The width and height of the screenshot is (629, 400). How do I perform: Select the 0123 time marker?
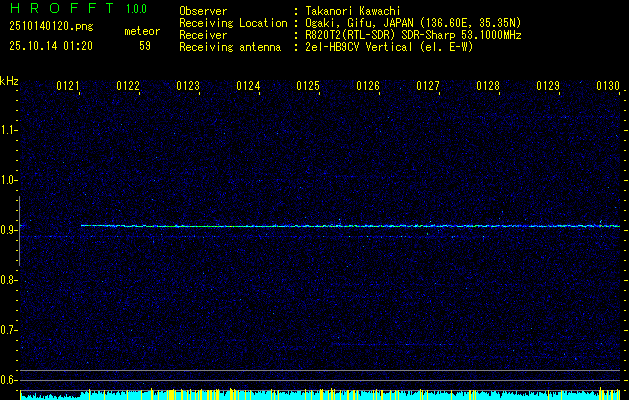(188, 87)
